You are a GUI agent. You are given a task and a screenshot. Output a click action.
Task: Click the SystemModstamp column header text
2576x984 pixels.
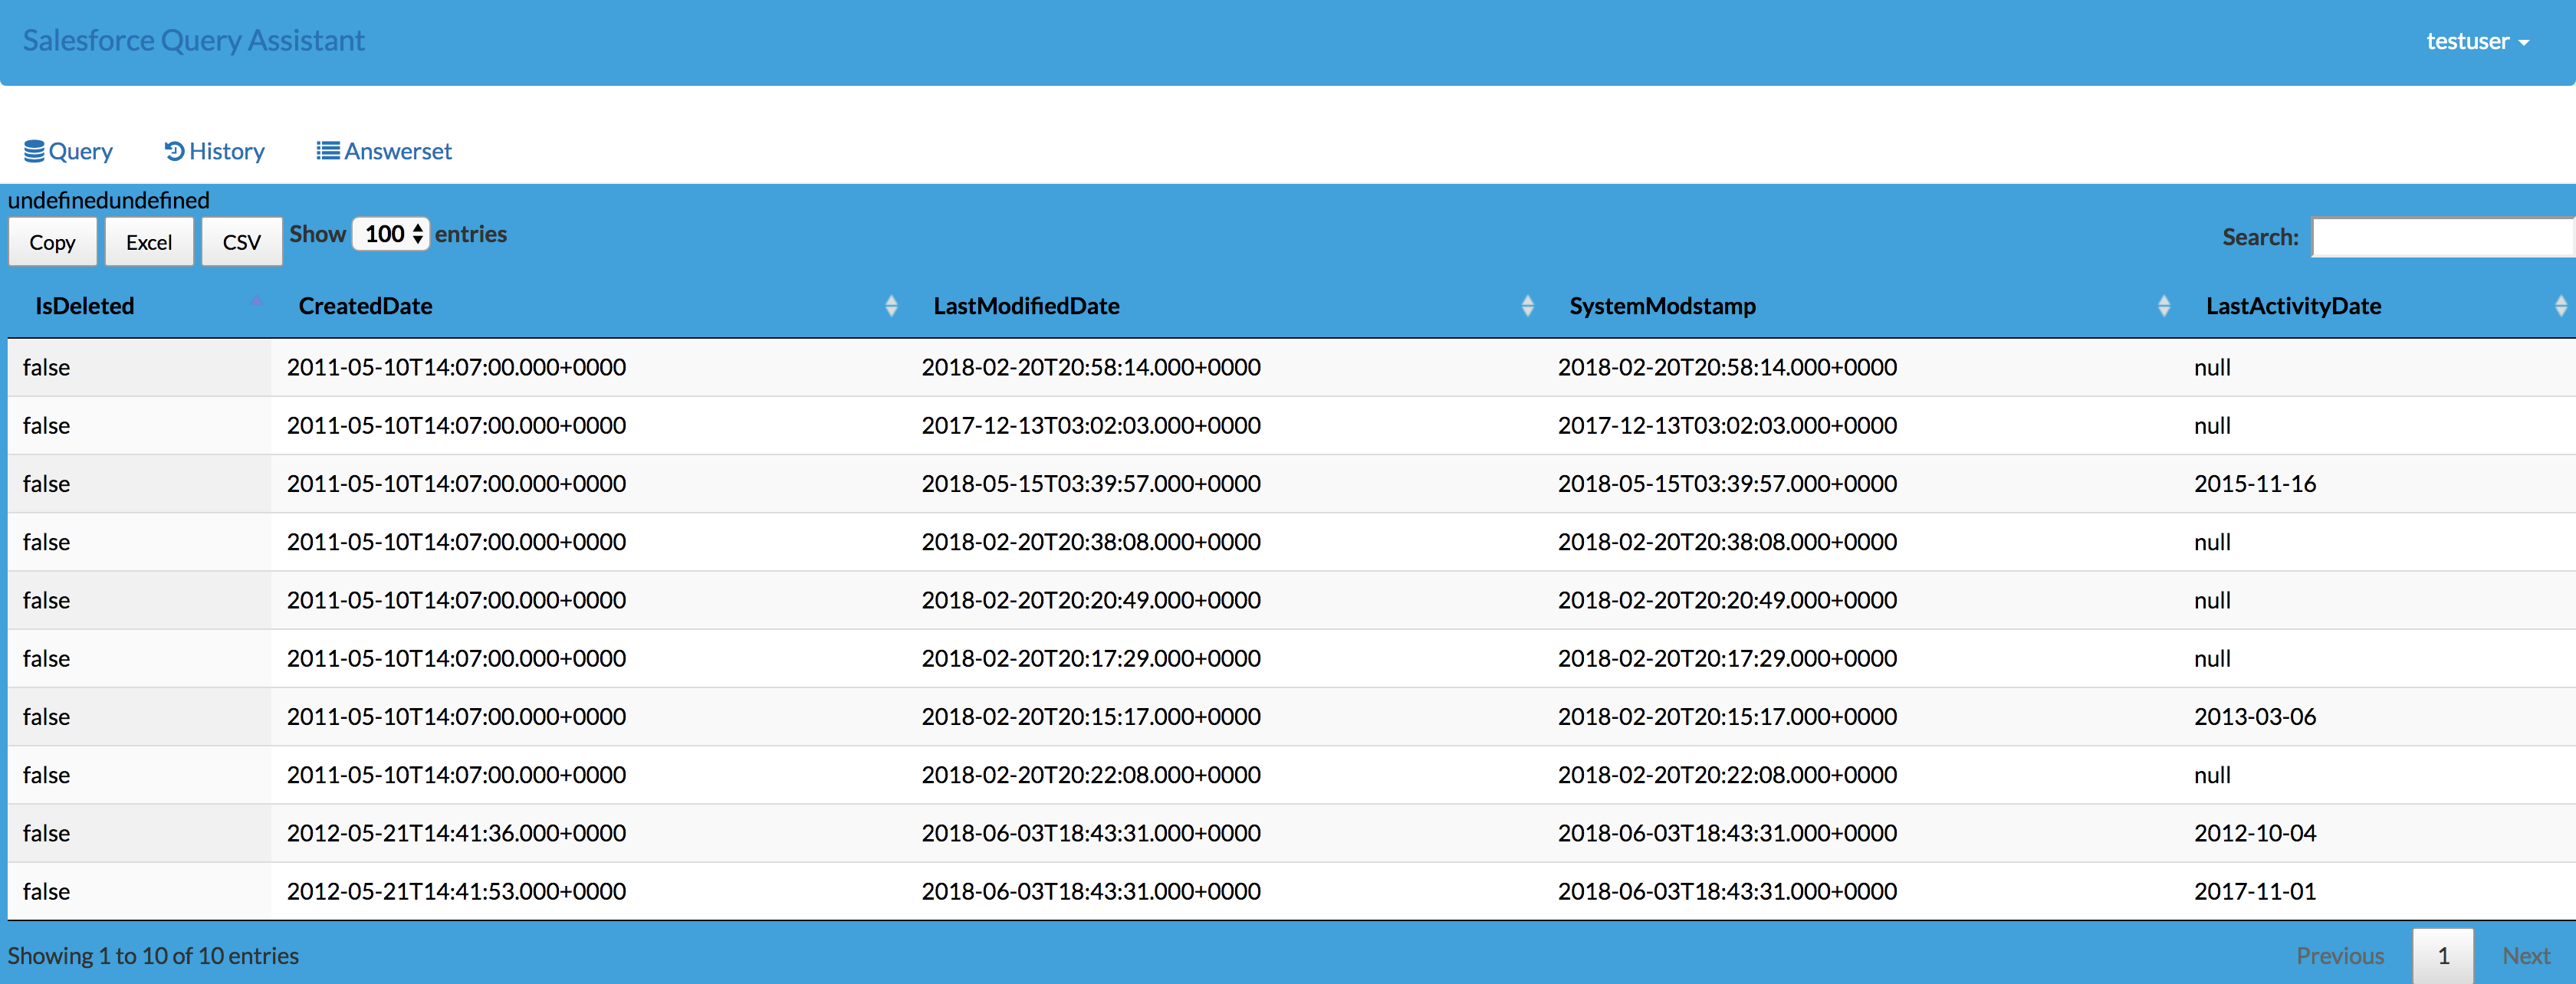coord(1662,306)
